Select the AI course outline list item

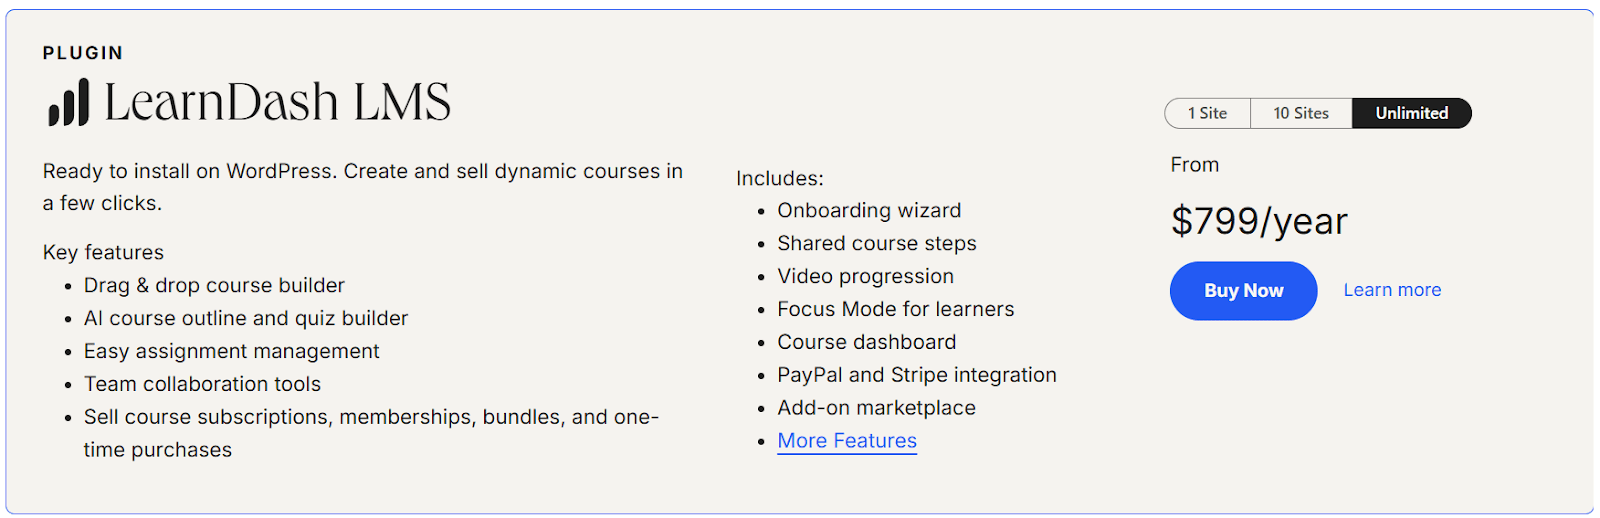point(246,319)
